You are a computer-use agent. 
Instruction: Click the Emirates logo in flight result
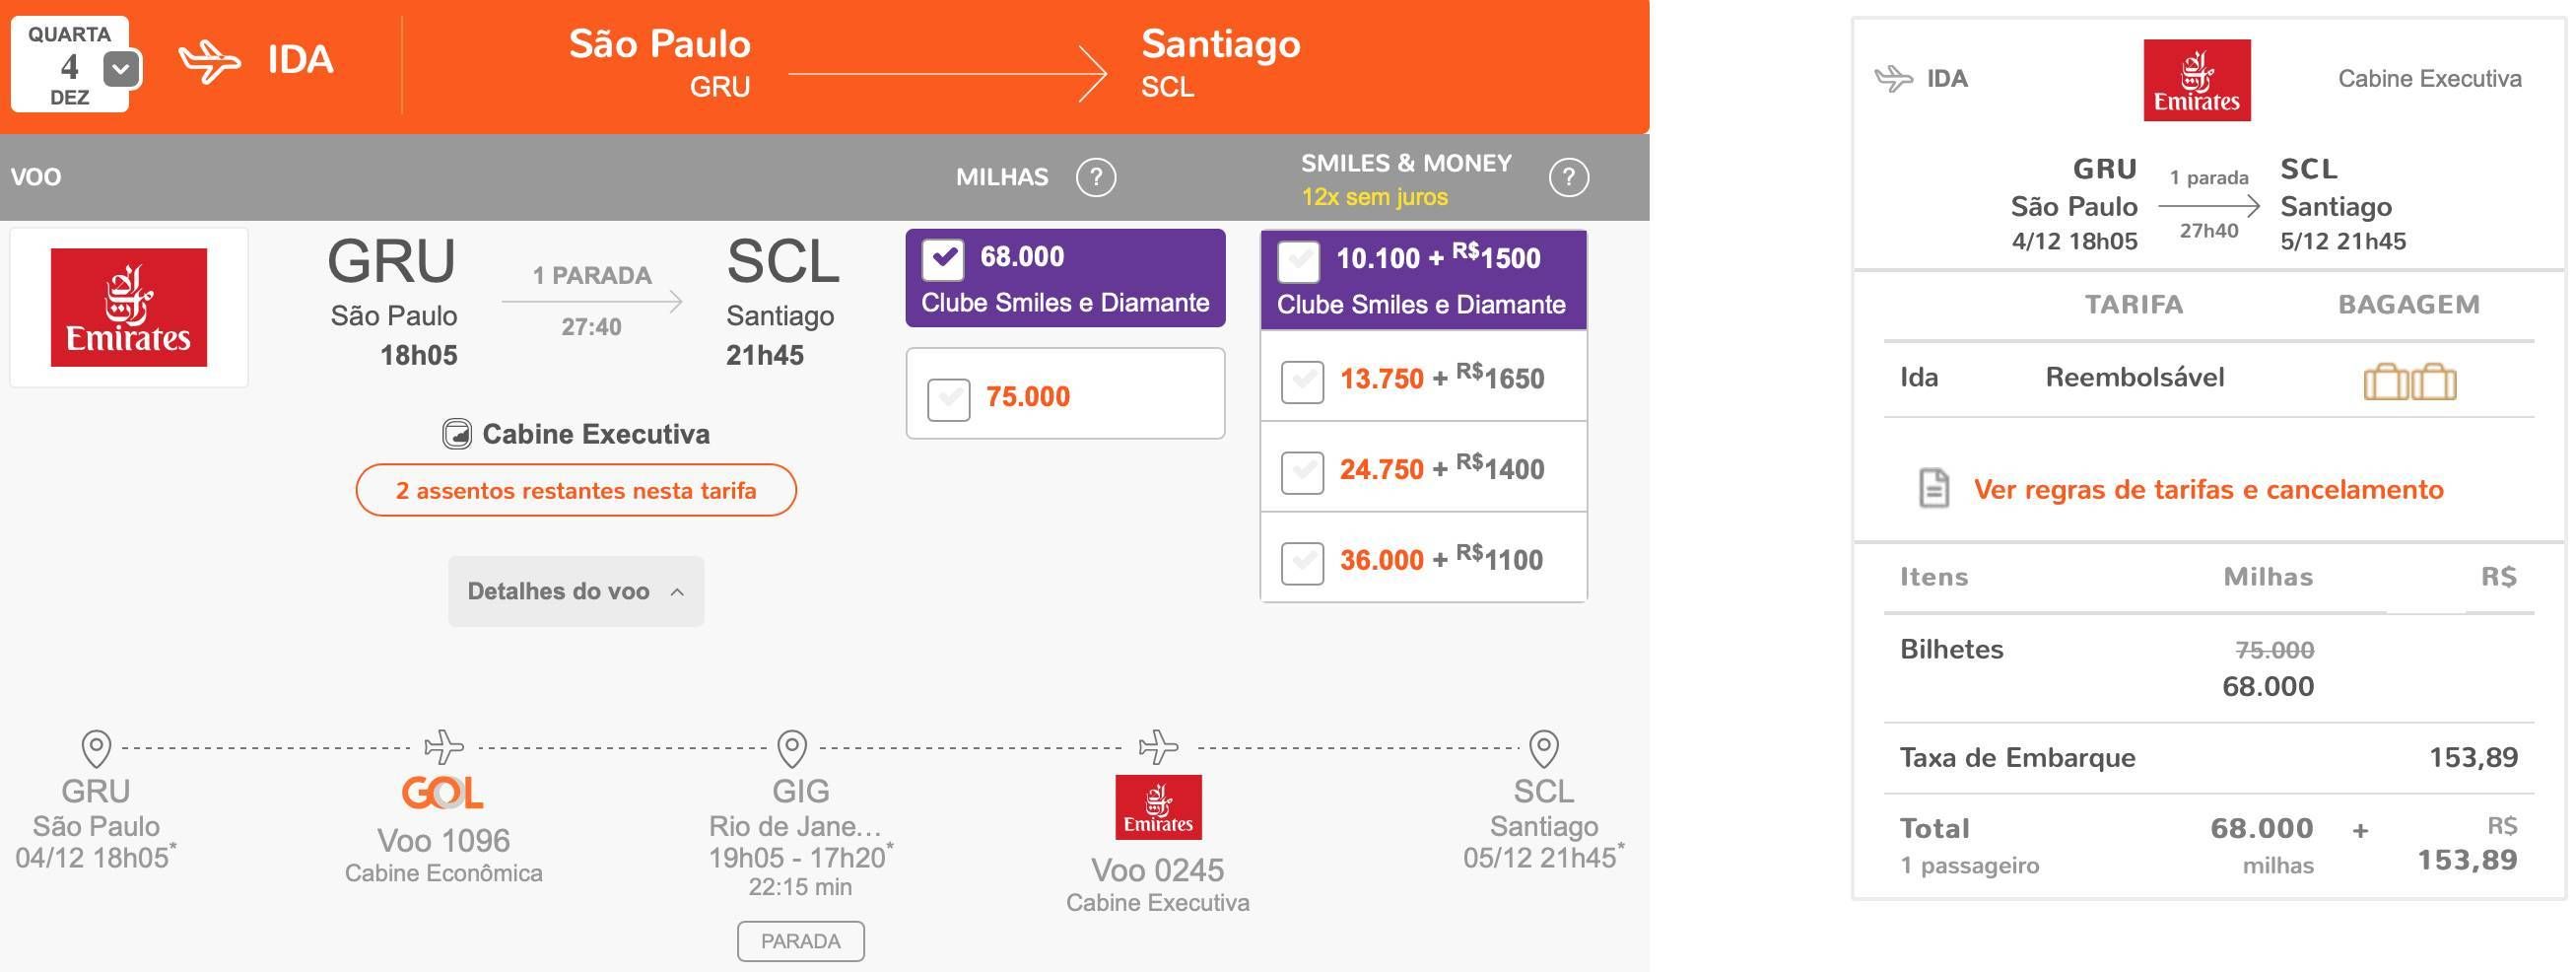pos(129,307)
